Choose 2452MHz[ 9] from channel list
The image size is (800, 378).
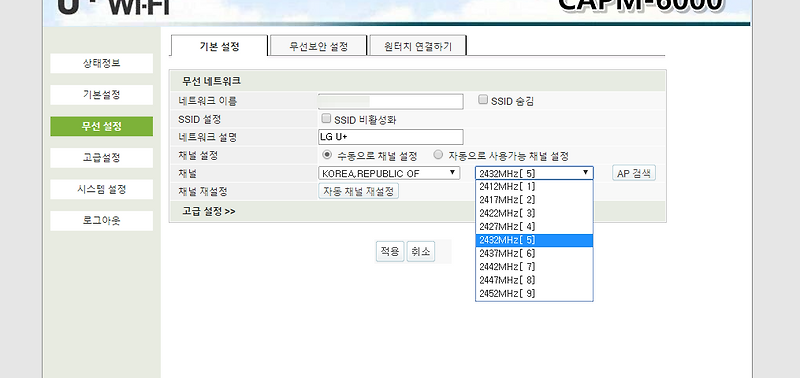click(534, 293)
